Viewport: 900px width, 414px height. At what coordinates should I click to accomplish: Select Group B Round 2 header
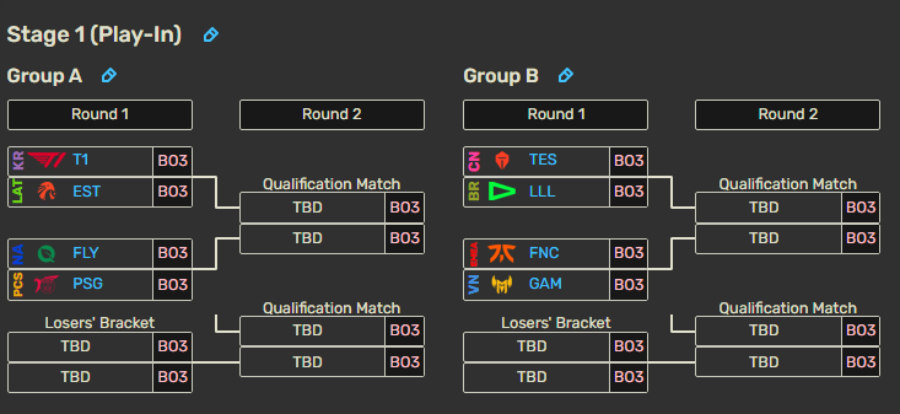tap(788, 114)
